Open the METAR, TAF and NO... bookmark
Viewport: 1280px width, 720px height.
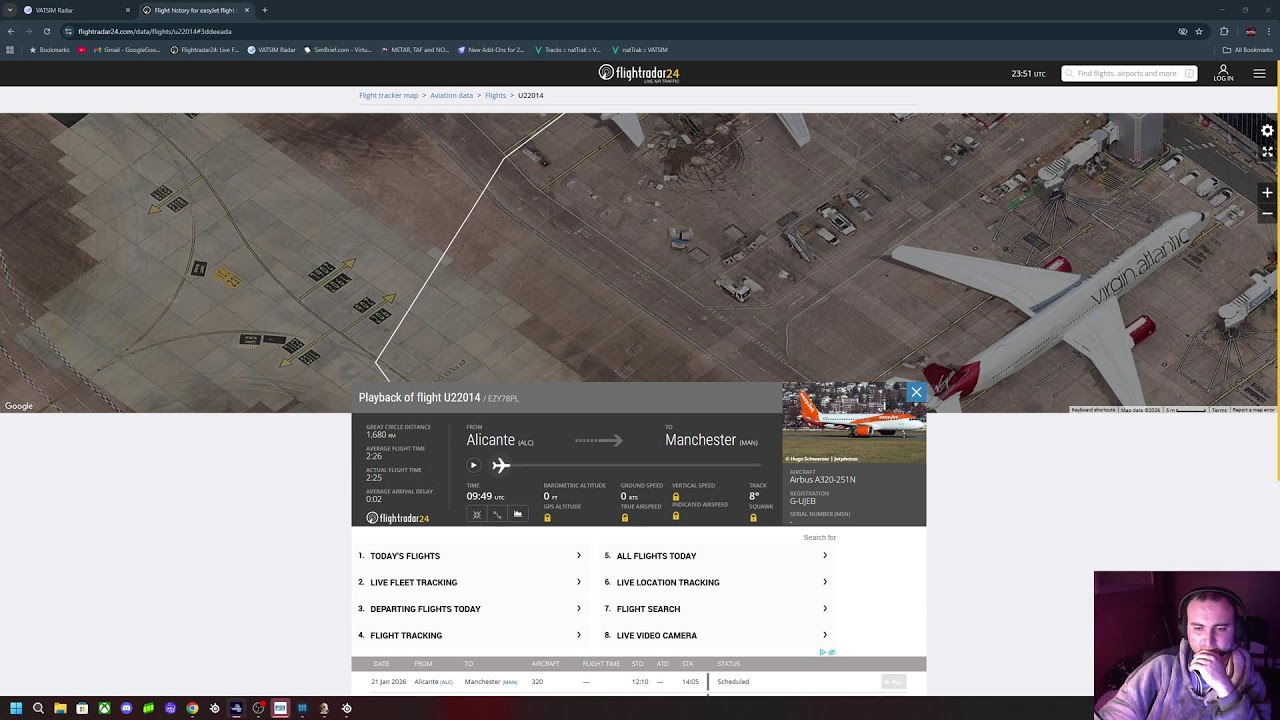coord(414,50)
